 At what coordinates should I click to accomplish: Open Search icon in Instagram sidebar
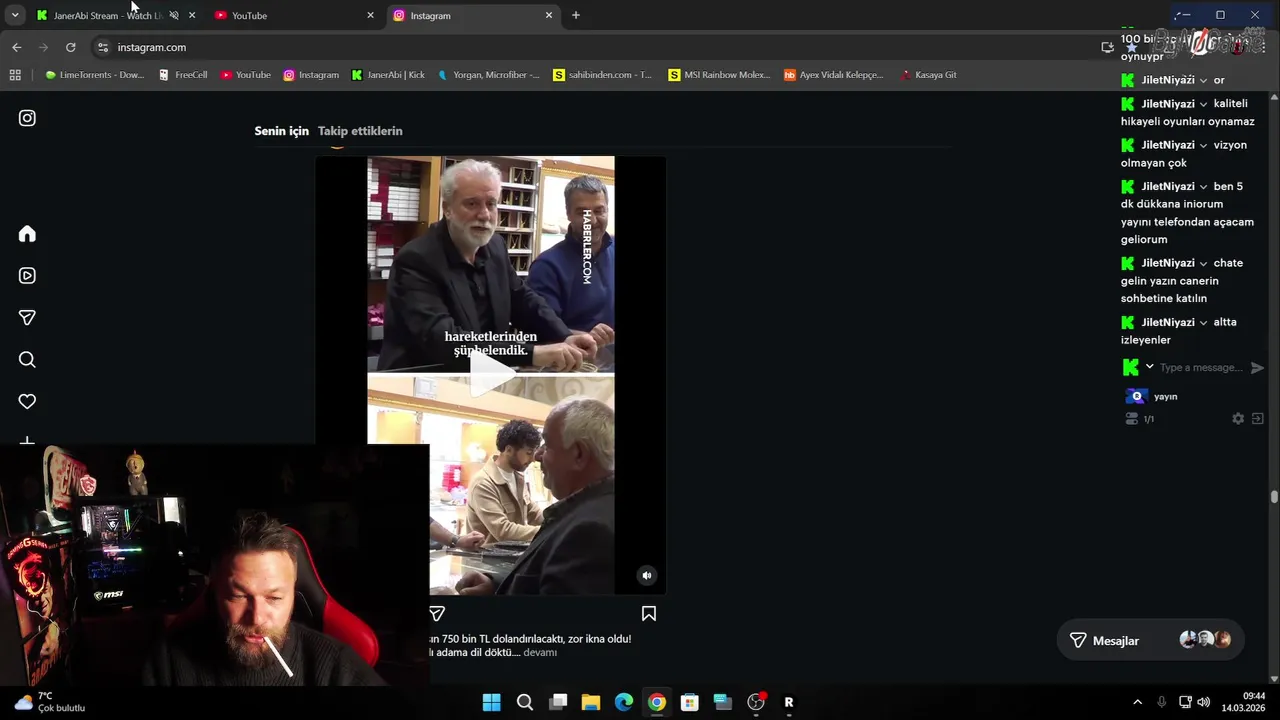(27, 360)
